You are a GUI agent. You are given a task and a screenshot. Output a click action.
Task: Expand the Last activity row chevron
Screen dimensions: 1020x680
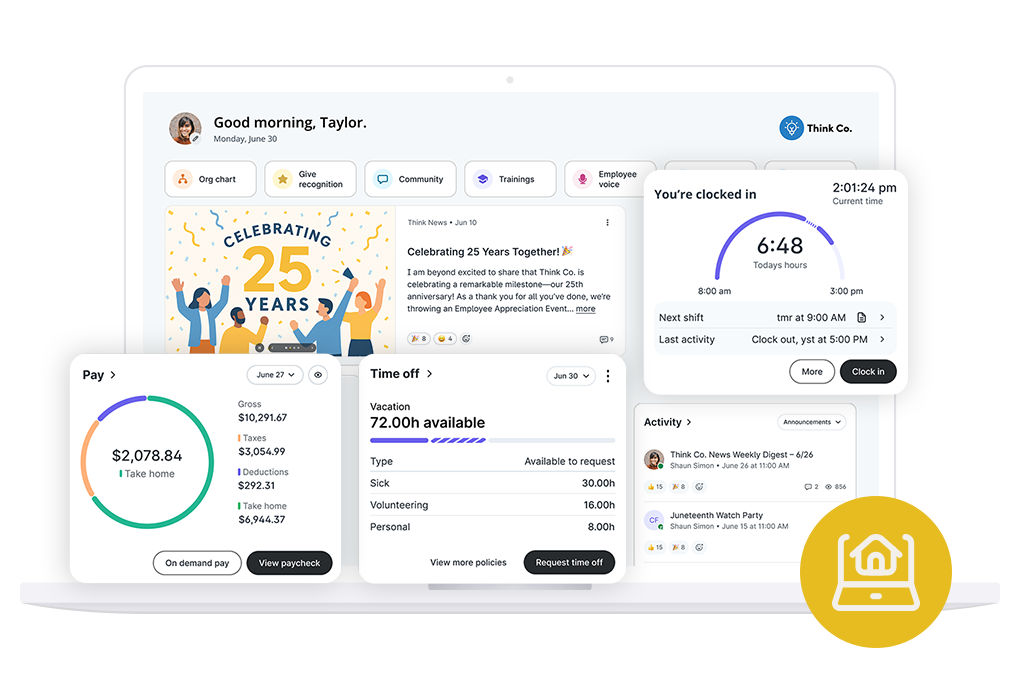(882, 340)
